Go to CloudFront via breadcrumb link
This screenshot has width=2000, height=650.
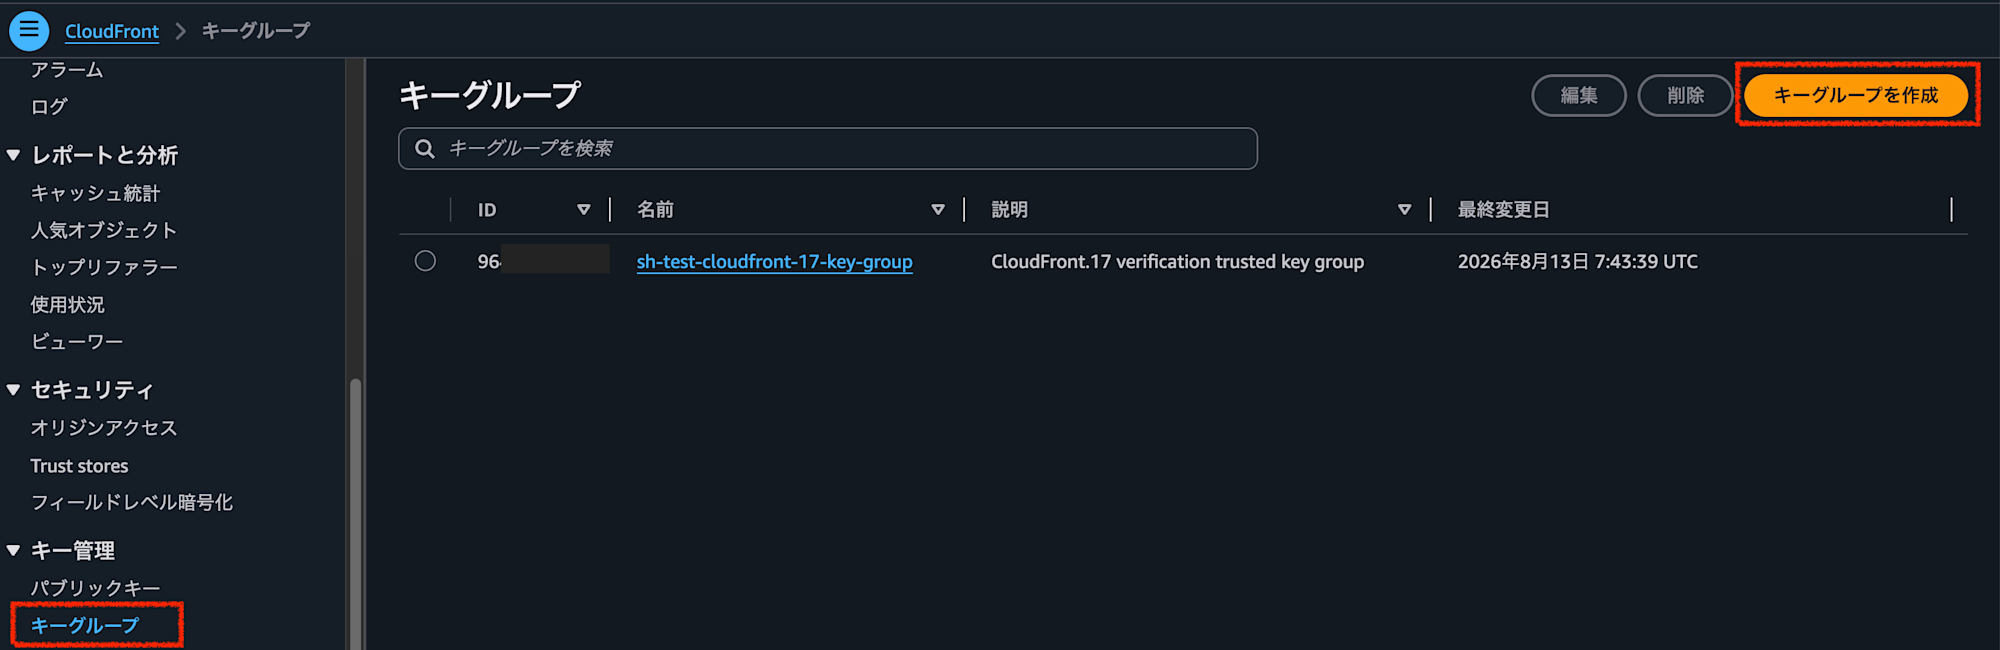(x=112, y=31)
